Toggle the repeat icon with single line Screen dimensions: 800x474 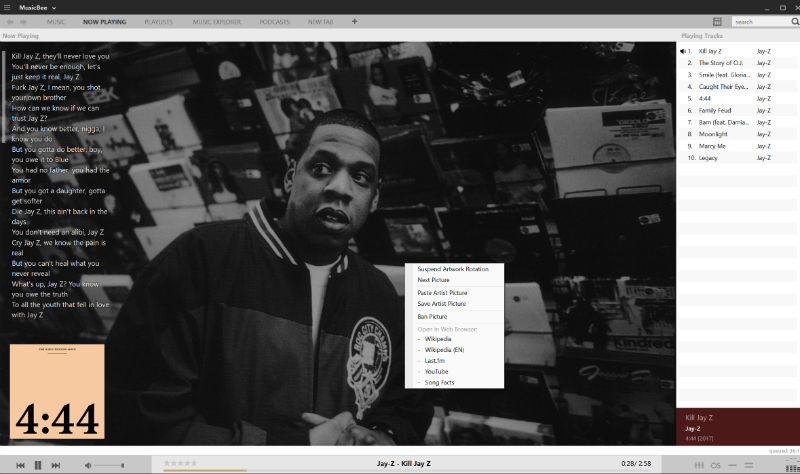733,465
